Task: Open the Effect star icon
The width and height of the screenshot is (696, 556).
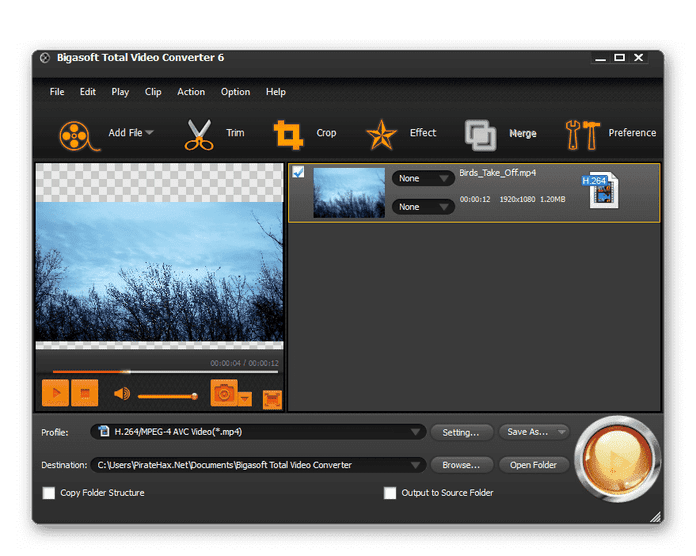Action: click(381, 134)
